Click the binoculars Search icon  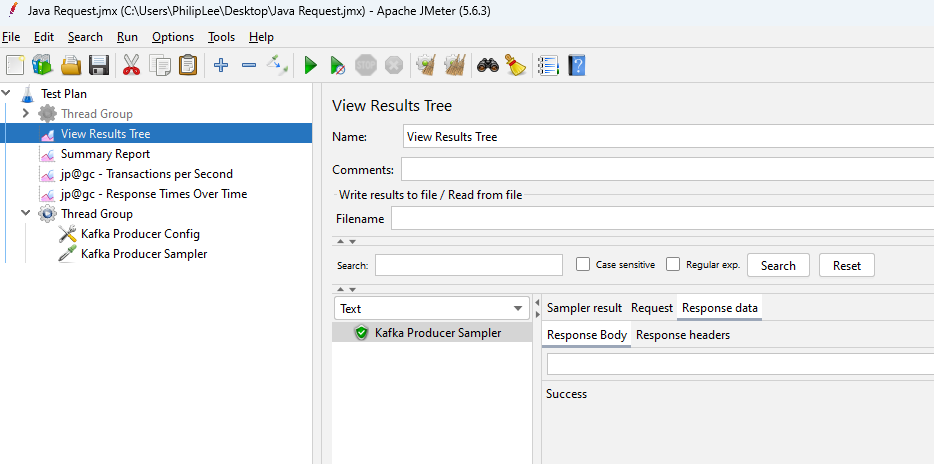[487, 66]
